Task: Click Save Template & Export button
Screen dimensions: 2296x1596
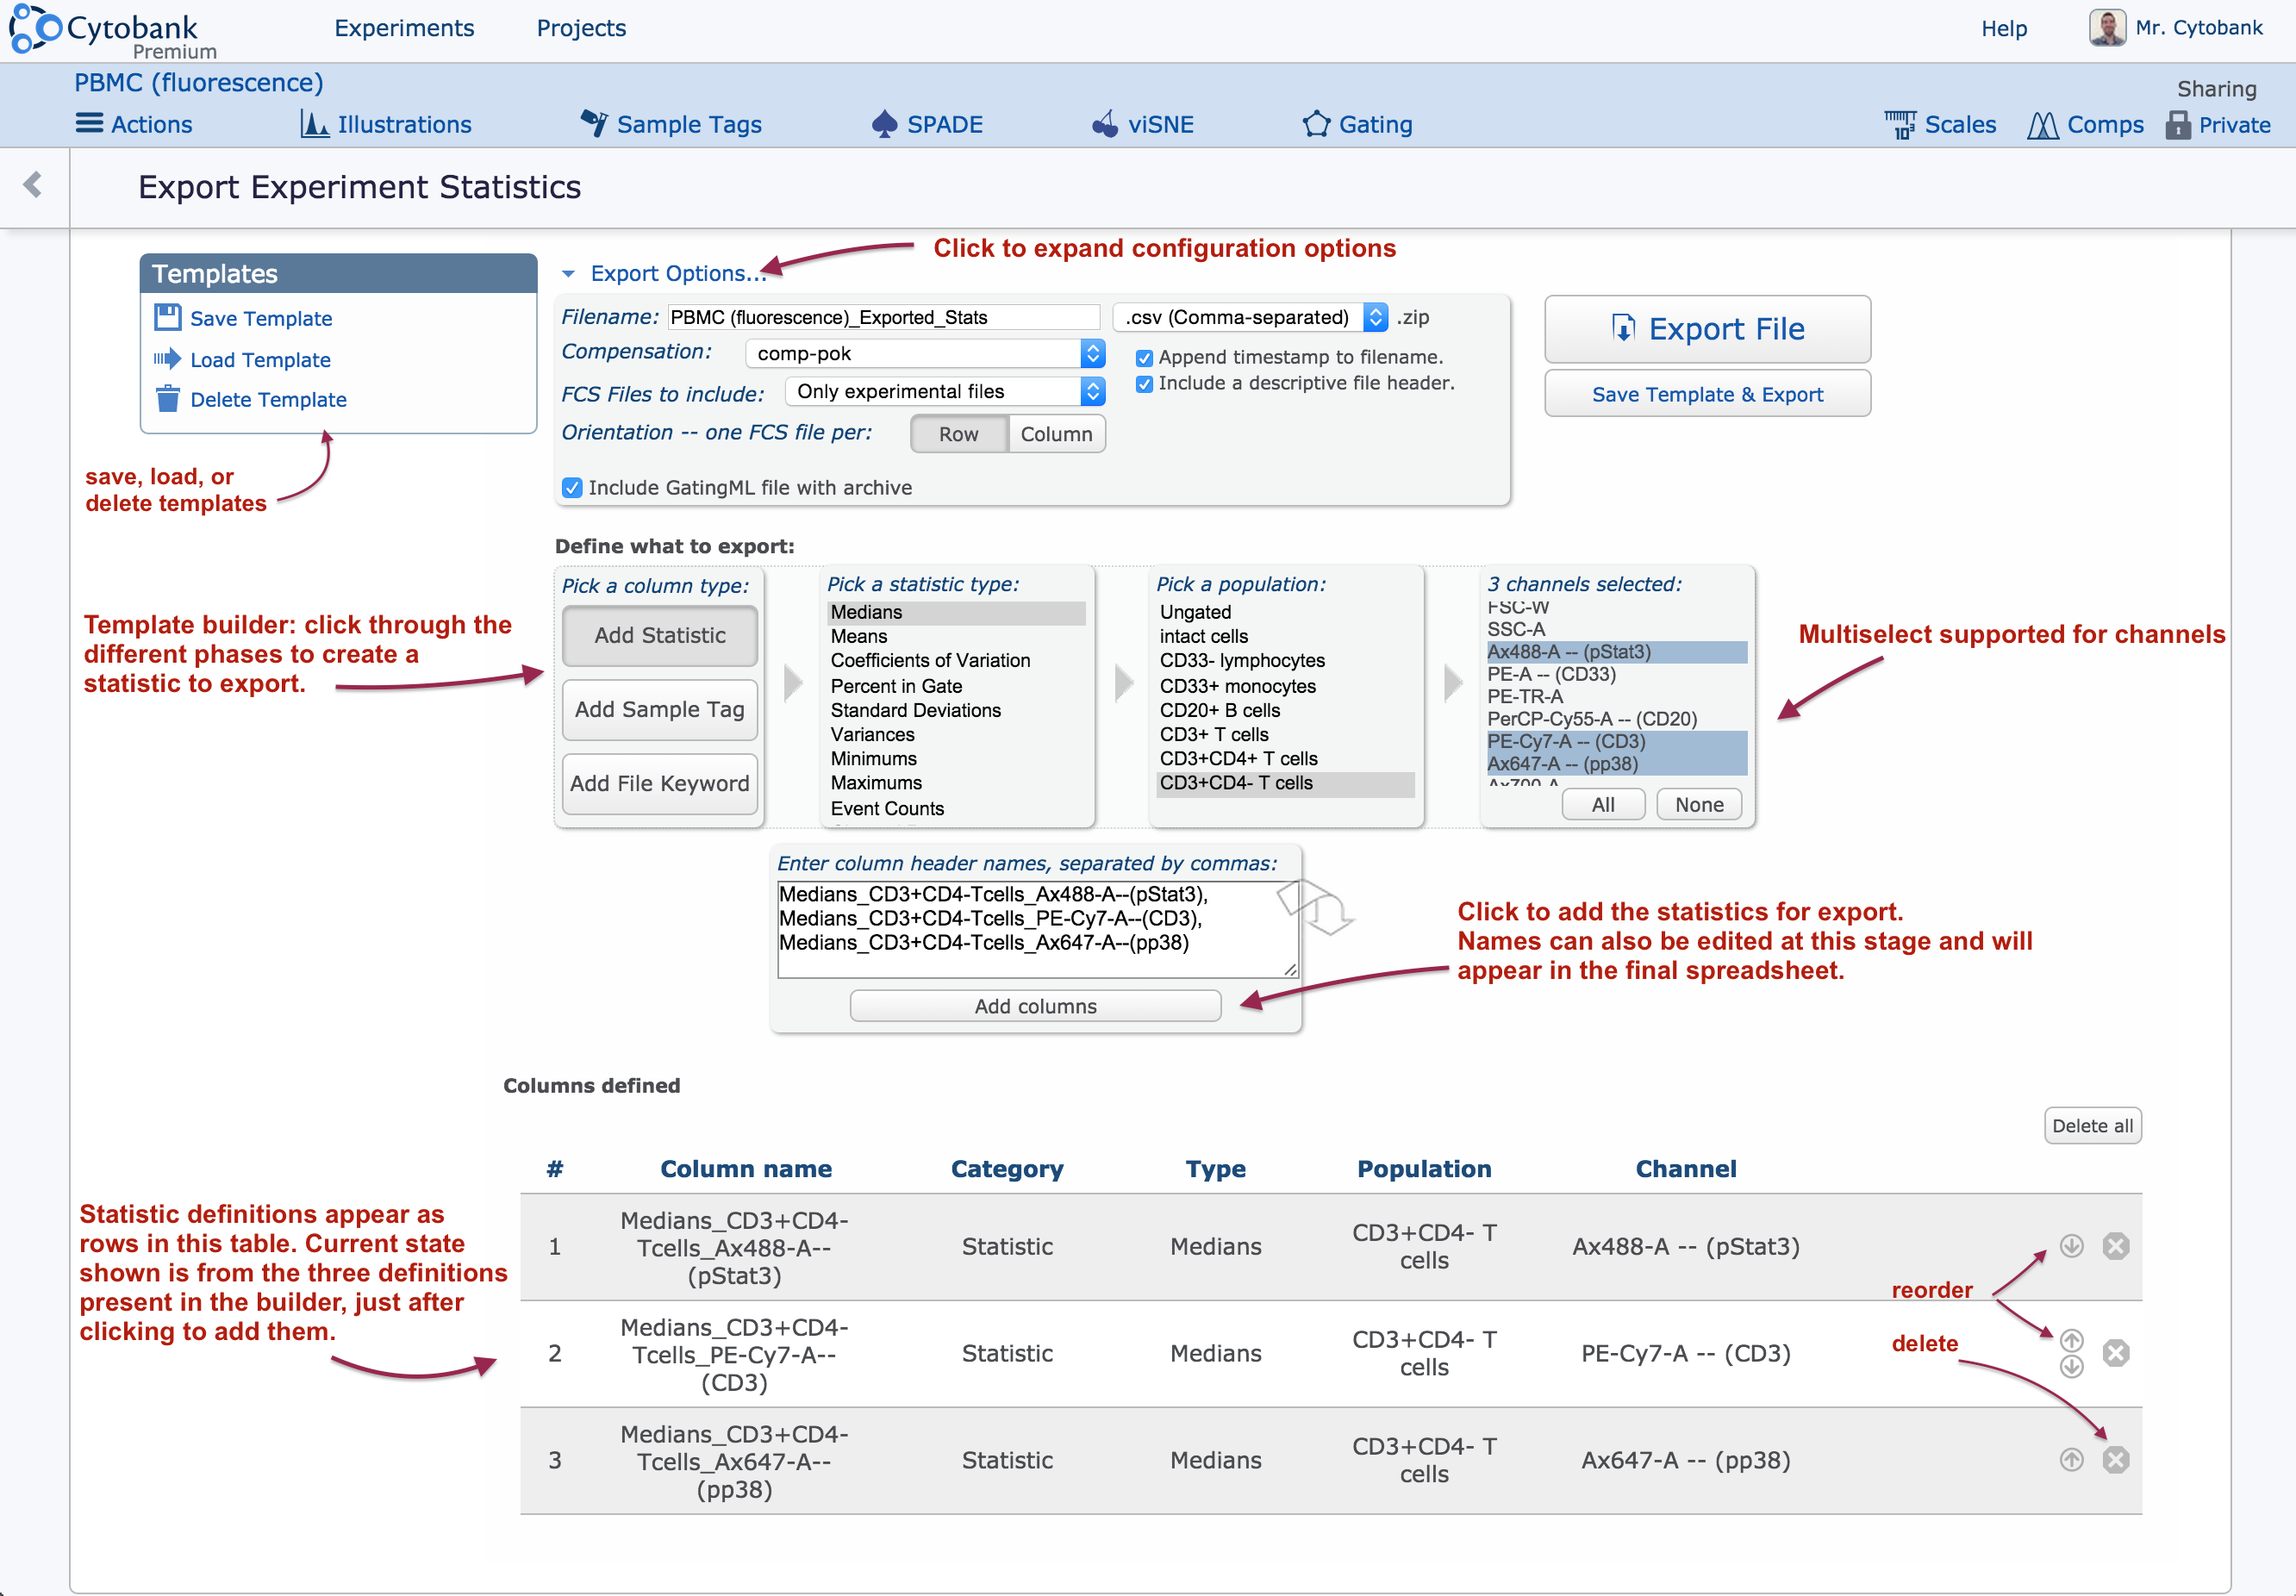Action: (x=1707, y=394)
